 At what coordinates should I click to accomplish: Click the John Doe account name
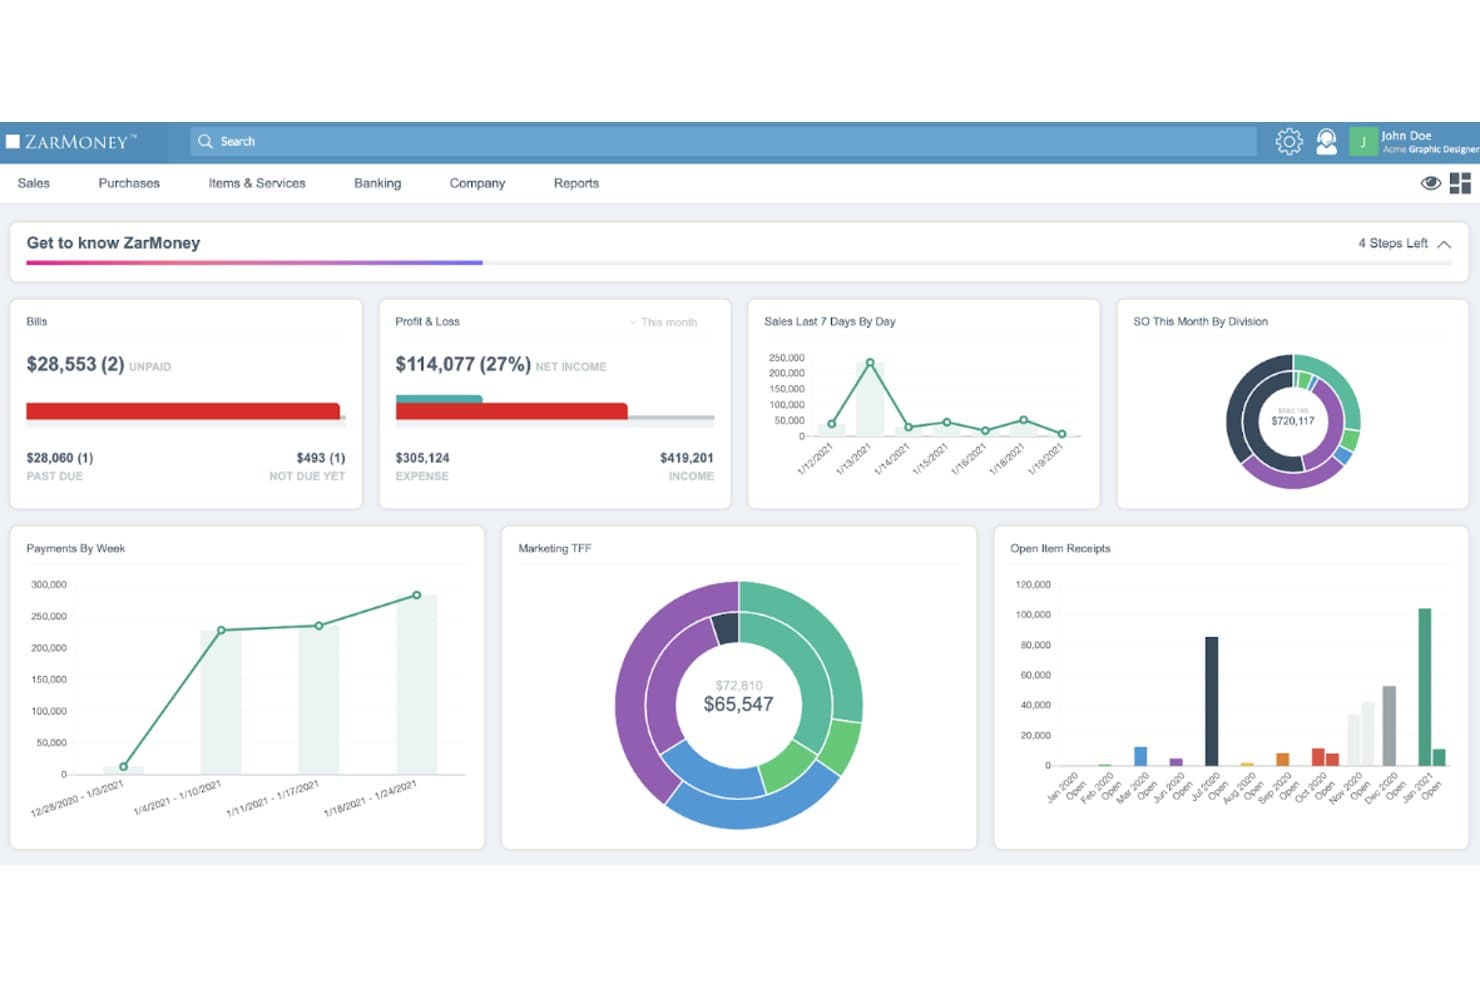coord(1406,135)
